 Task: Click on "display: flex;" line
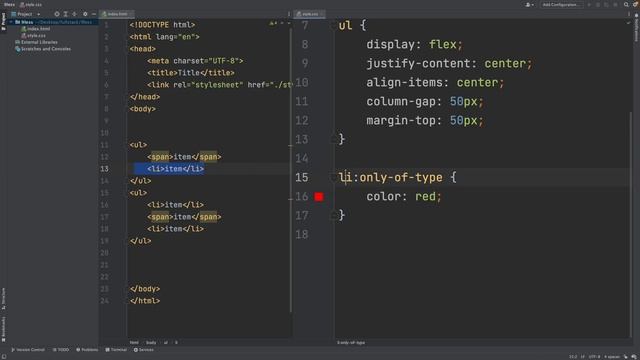414,44
